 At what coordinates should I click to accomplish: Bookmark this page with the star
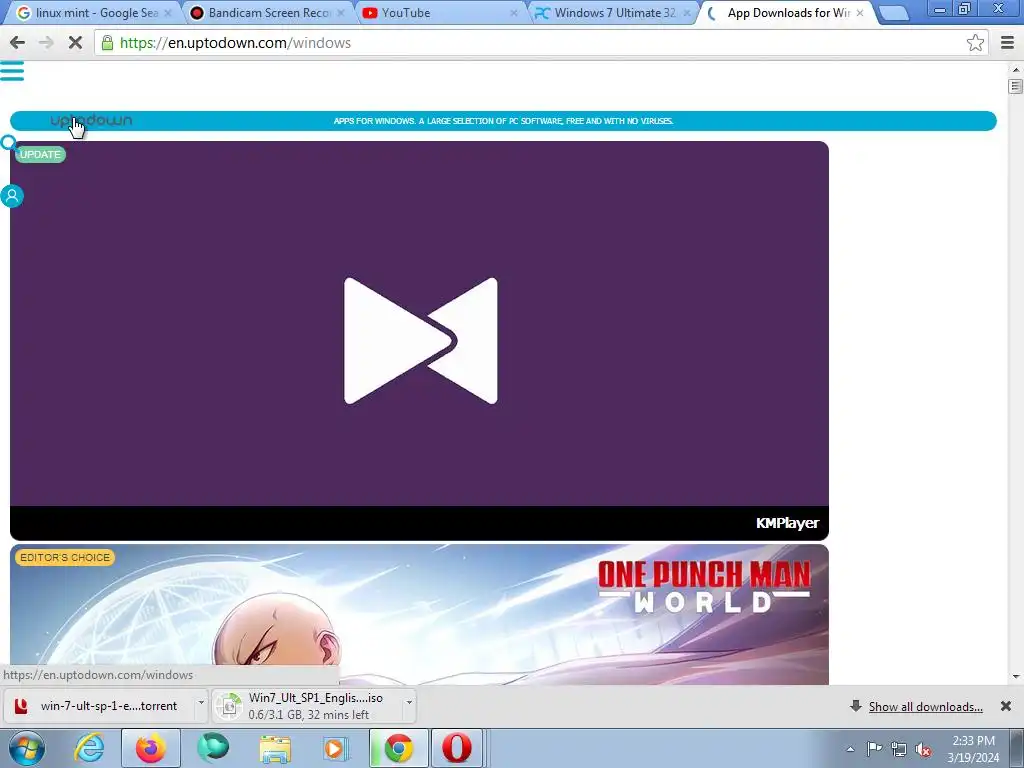(975, 43)
